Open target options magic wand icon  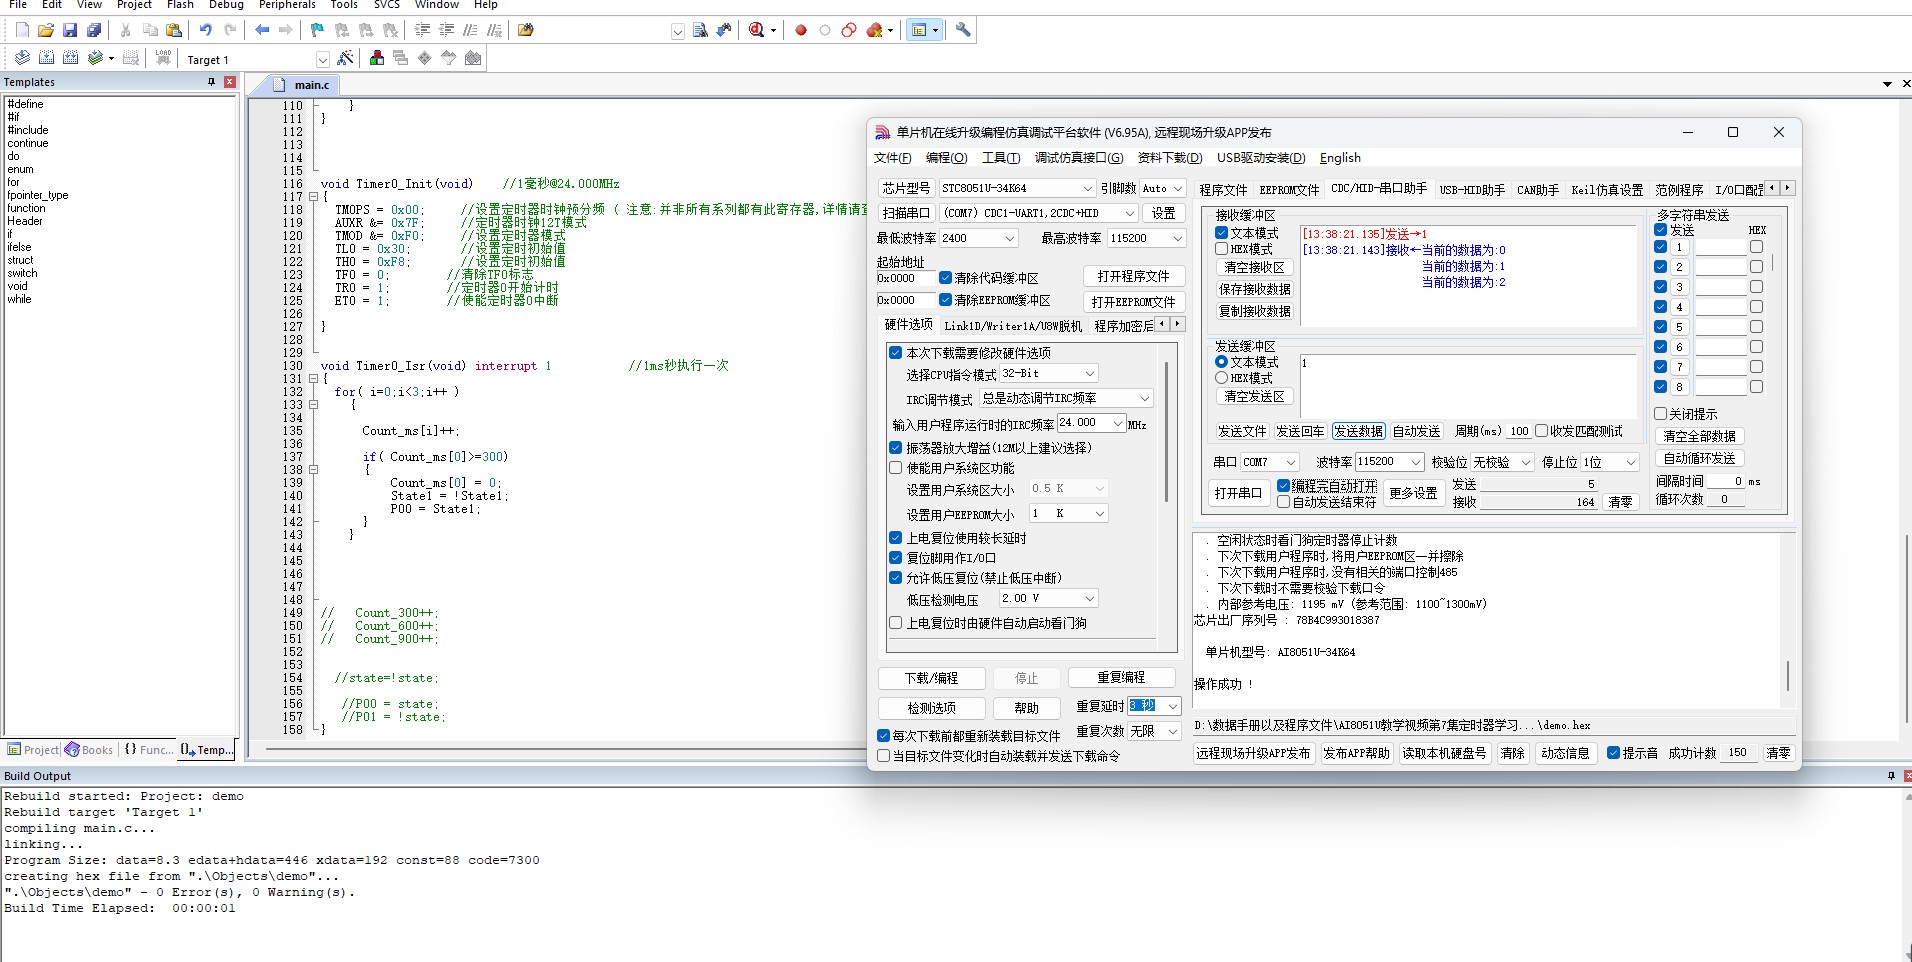345,58
